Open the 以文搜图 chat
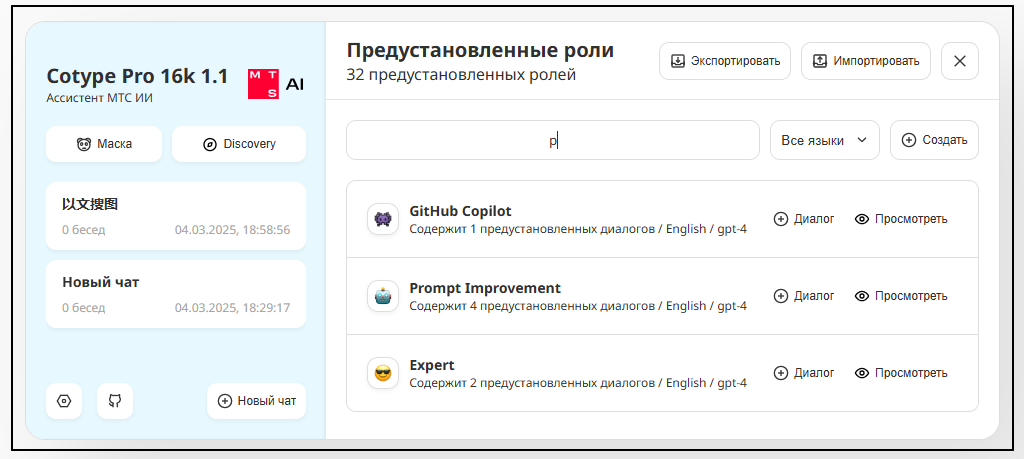This screenshot has width=1024, height=459. click(176, 216)
